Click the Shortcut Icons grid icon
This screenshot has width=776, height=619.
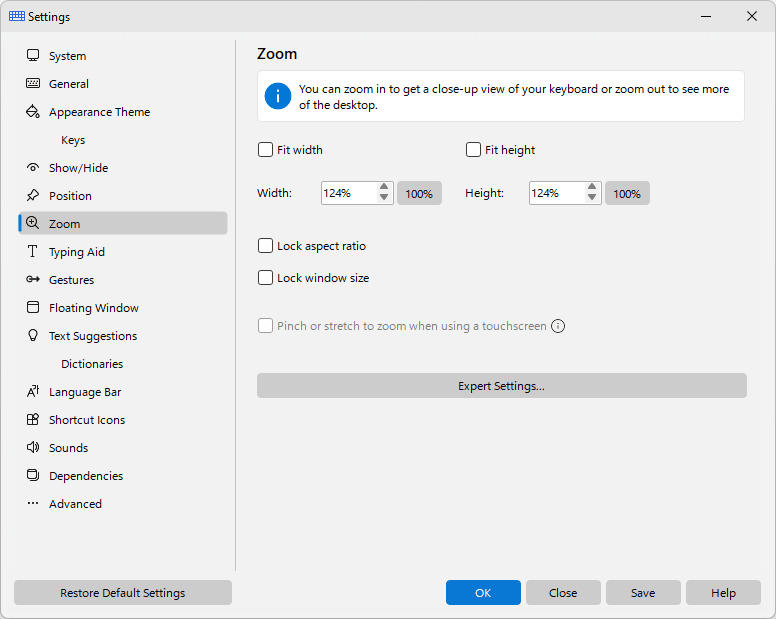33,420
